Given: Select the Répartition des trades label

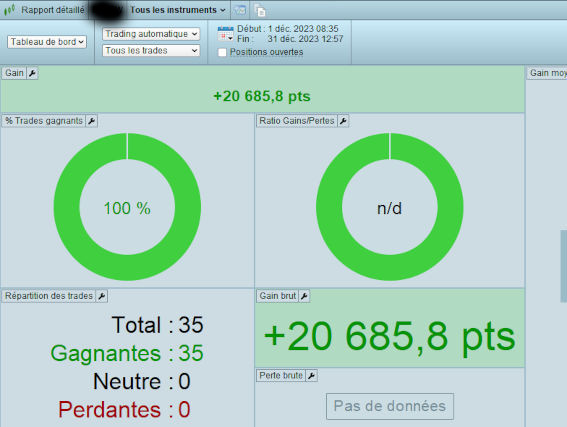Looking at the screenshot, I should [x=49, y=296].
